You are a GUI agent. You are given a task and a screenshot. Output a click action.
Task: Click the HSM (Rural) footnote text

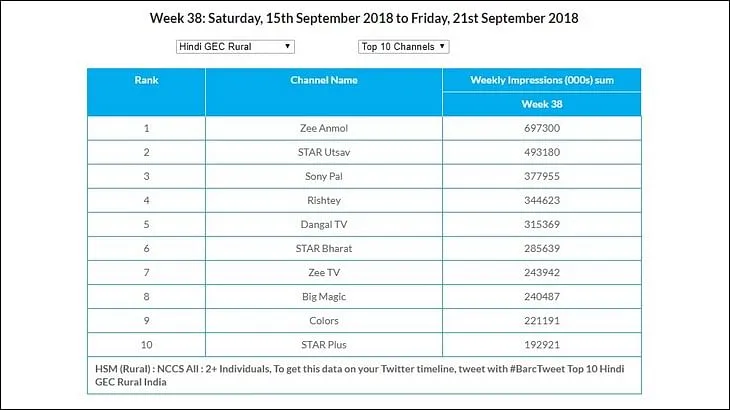click(359, 375)
